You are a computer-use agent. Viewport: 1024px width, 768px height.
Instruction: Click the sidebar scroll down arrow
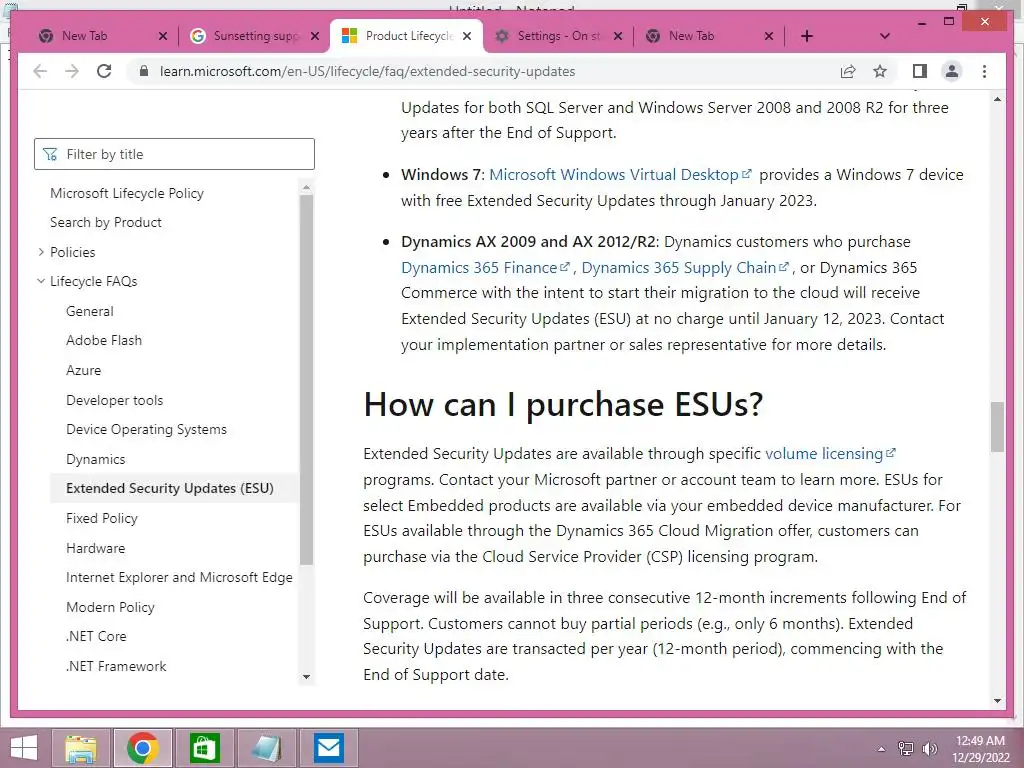click(x=306, y=677)
